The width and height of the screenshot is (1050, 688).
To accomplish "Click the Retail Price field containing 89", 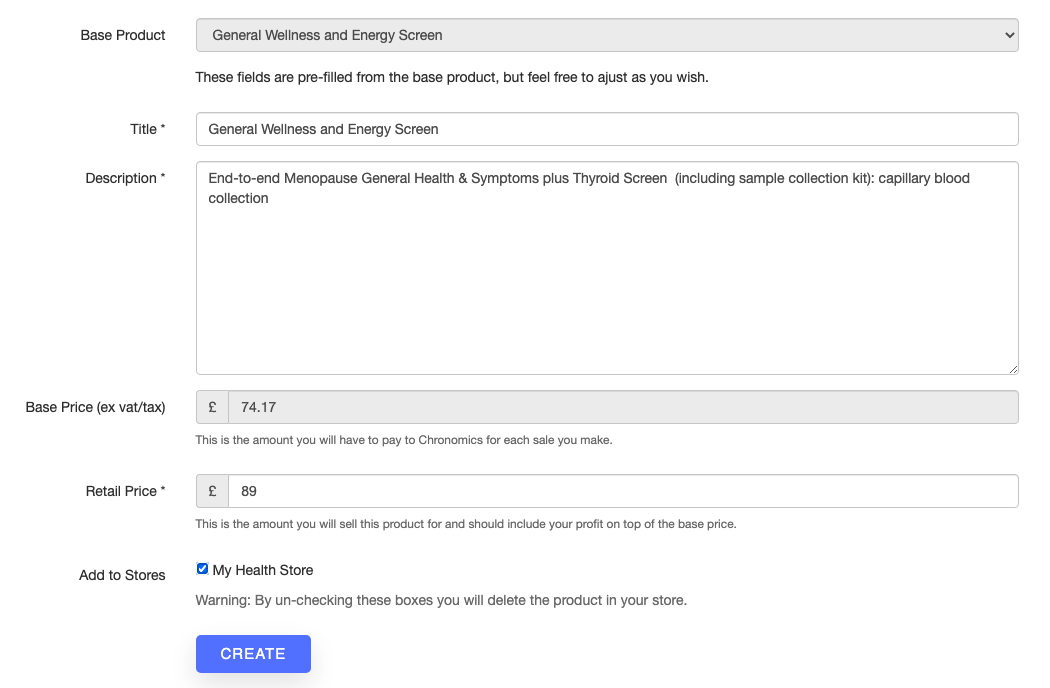I will [x=623, y=491].
